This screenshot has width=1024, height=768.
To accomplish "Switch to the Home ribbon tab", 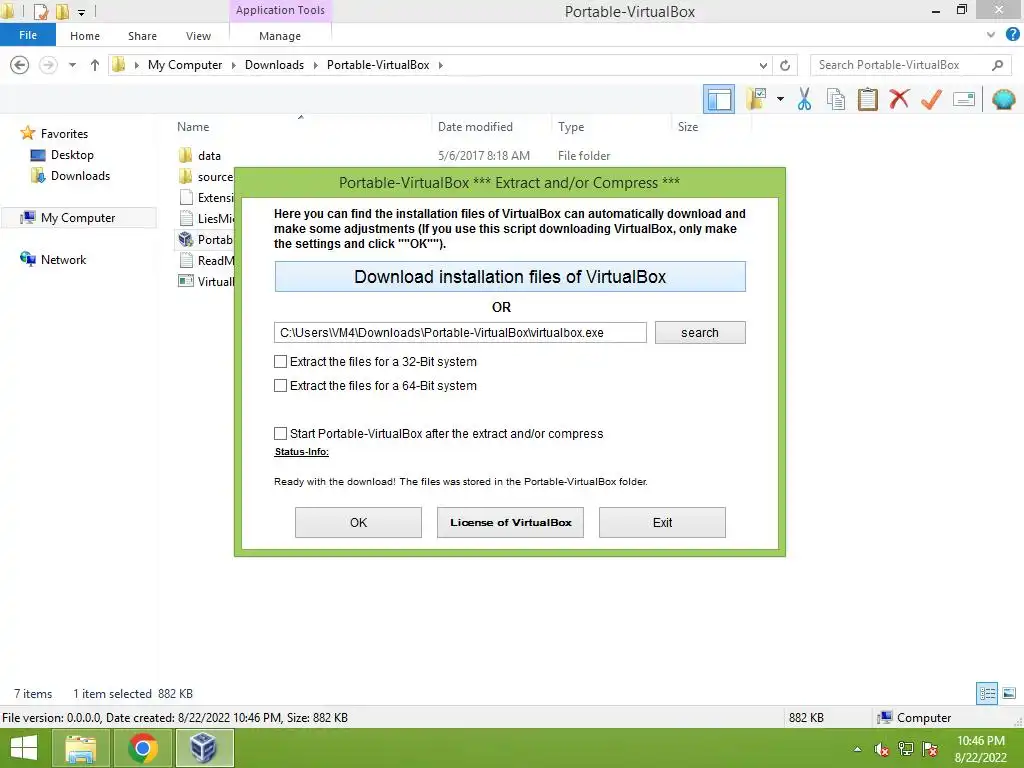I will point(85,36).
